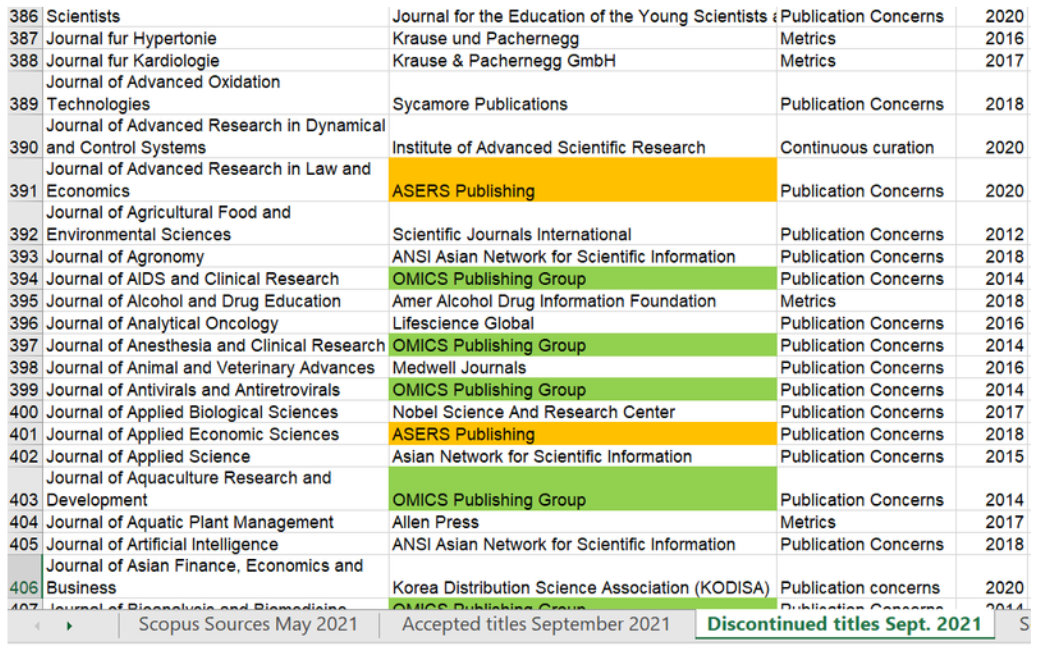1038x651 pixels.
Task: Click orange ASERS Publishing cell in row 401
Action: [583, 434]
